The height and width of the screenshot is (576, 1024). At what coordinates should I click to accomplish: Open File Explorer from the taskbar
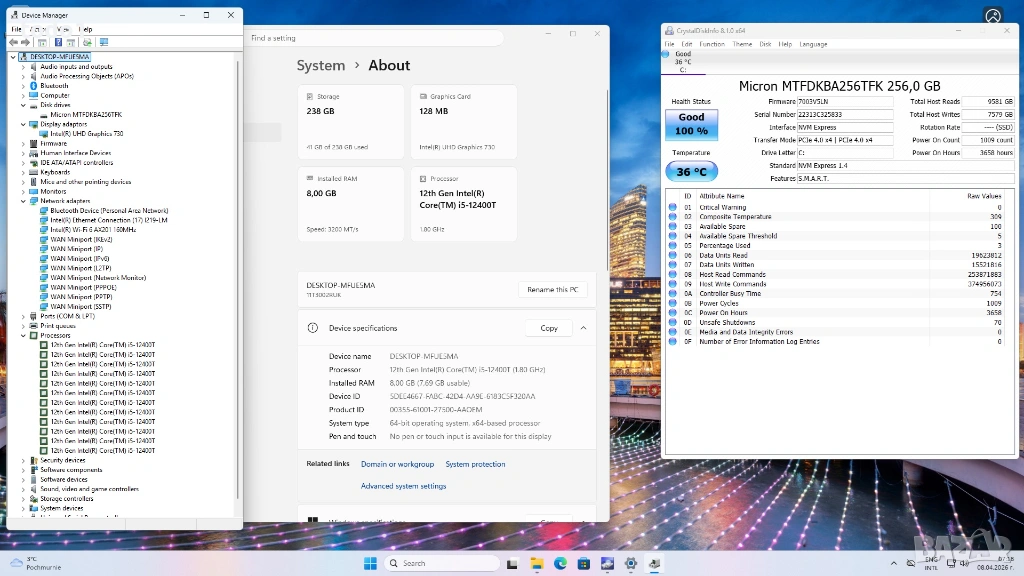(538, 564)
